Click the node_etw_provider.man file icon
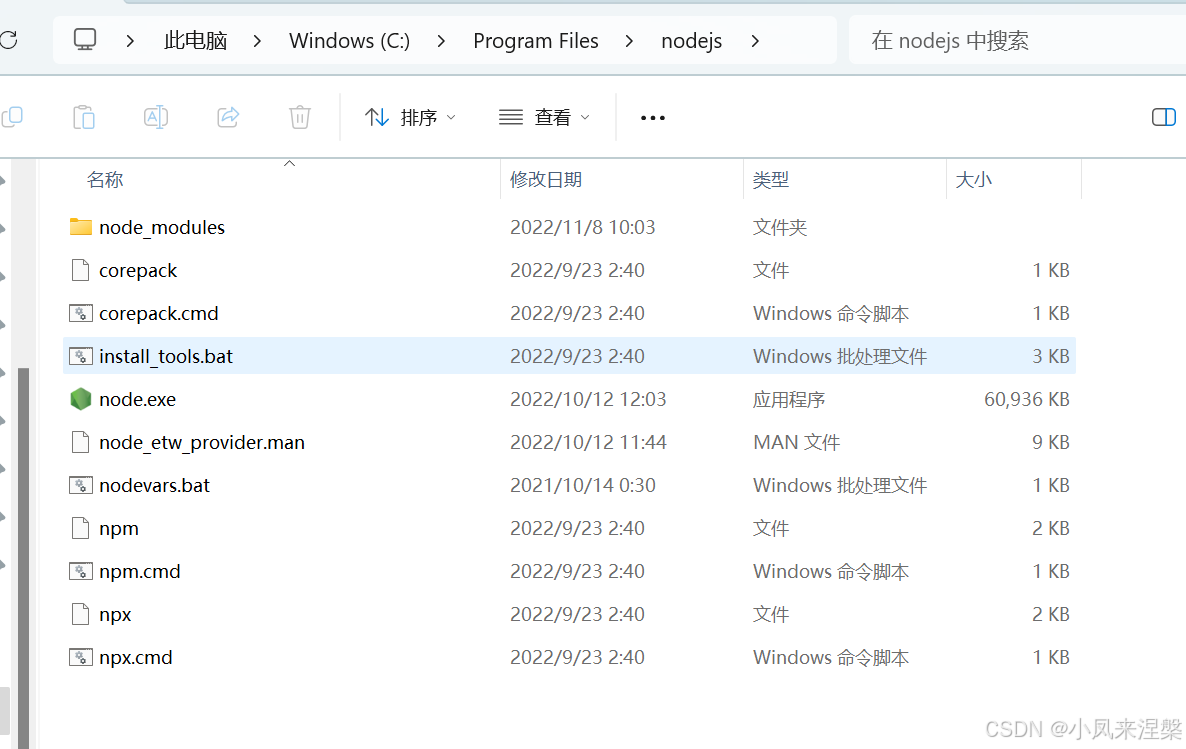The width and height of the screenshot is (1186, 749). click(x=80, y=442)
